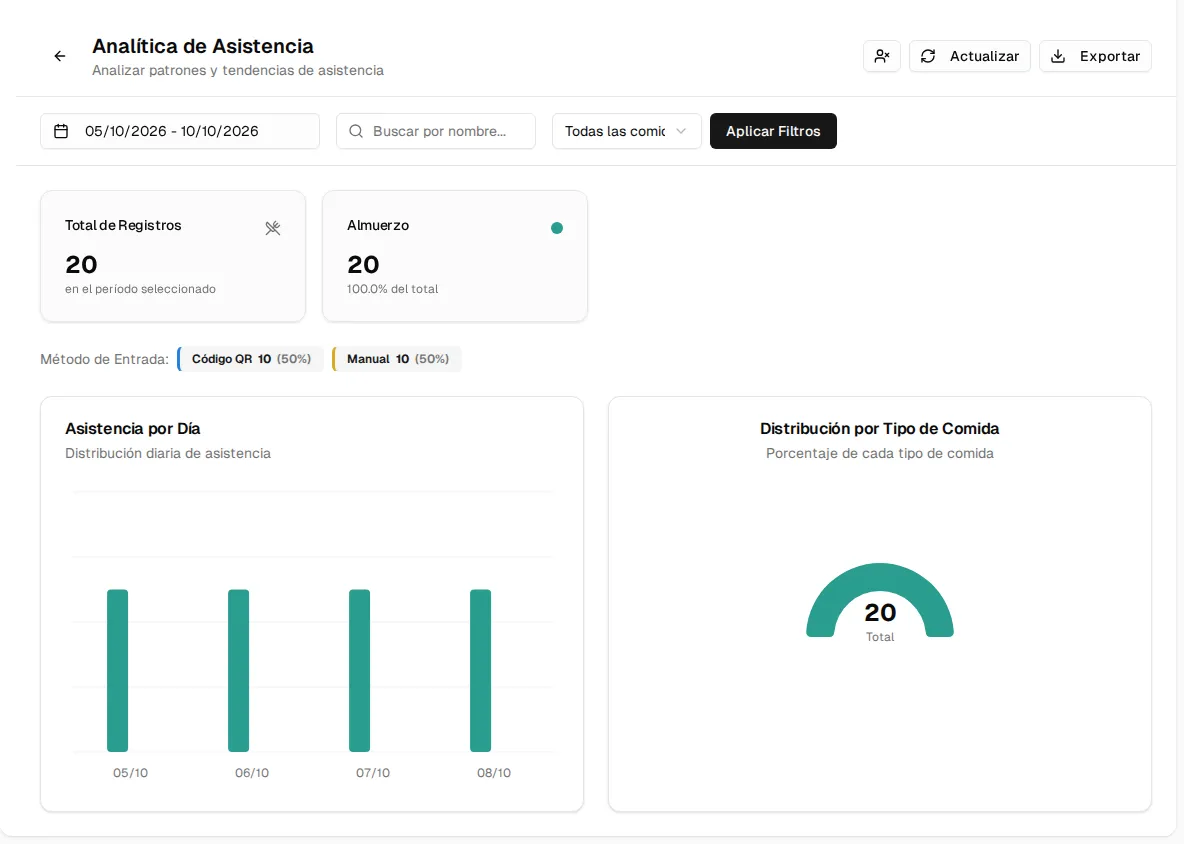The width and height of the screenshot is (1184, 844).
Task: Click the 06/10 axis label
Action: click(251, 773)
